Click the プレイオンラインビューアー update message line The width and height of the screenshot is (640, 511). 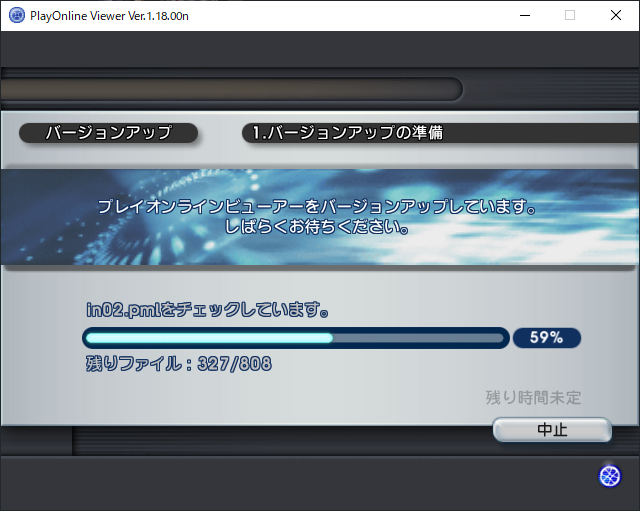pyautogui.click(x=317, y=207)
